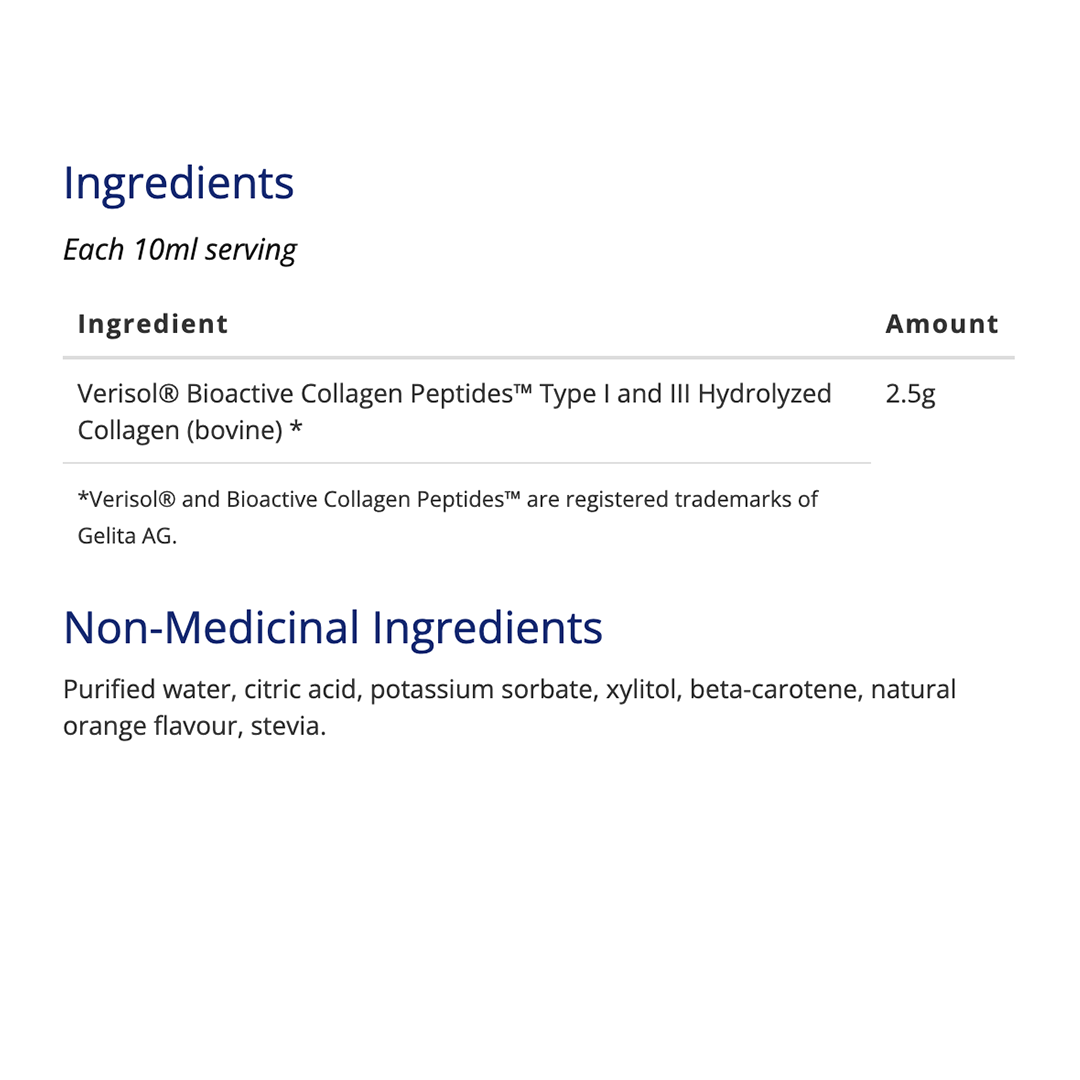Click "Collagen (bovine) *" in the table
1080x1080 pixels.
[x=189, y=431]
